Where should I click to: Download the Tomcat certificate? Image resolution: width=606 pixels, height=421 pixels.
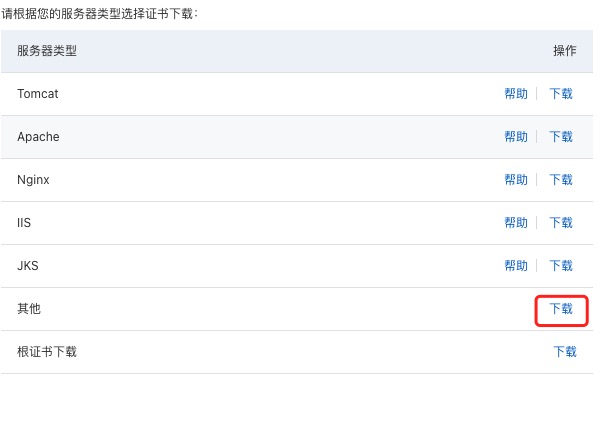pos(561,94)
